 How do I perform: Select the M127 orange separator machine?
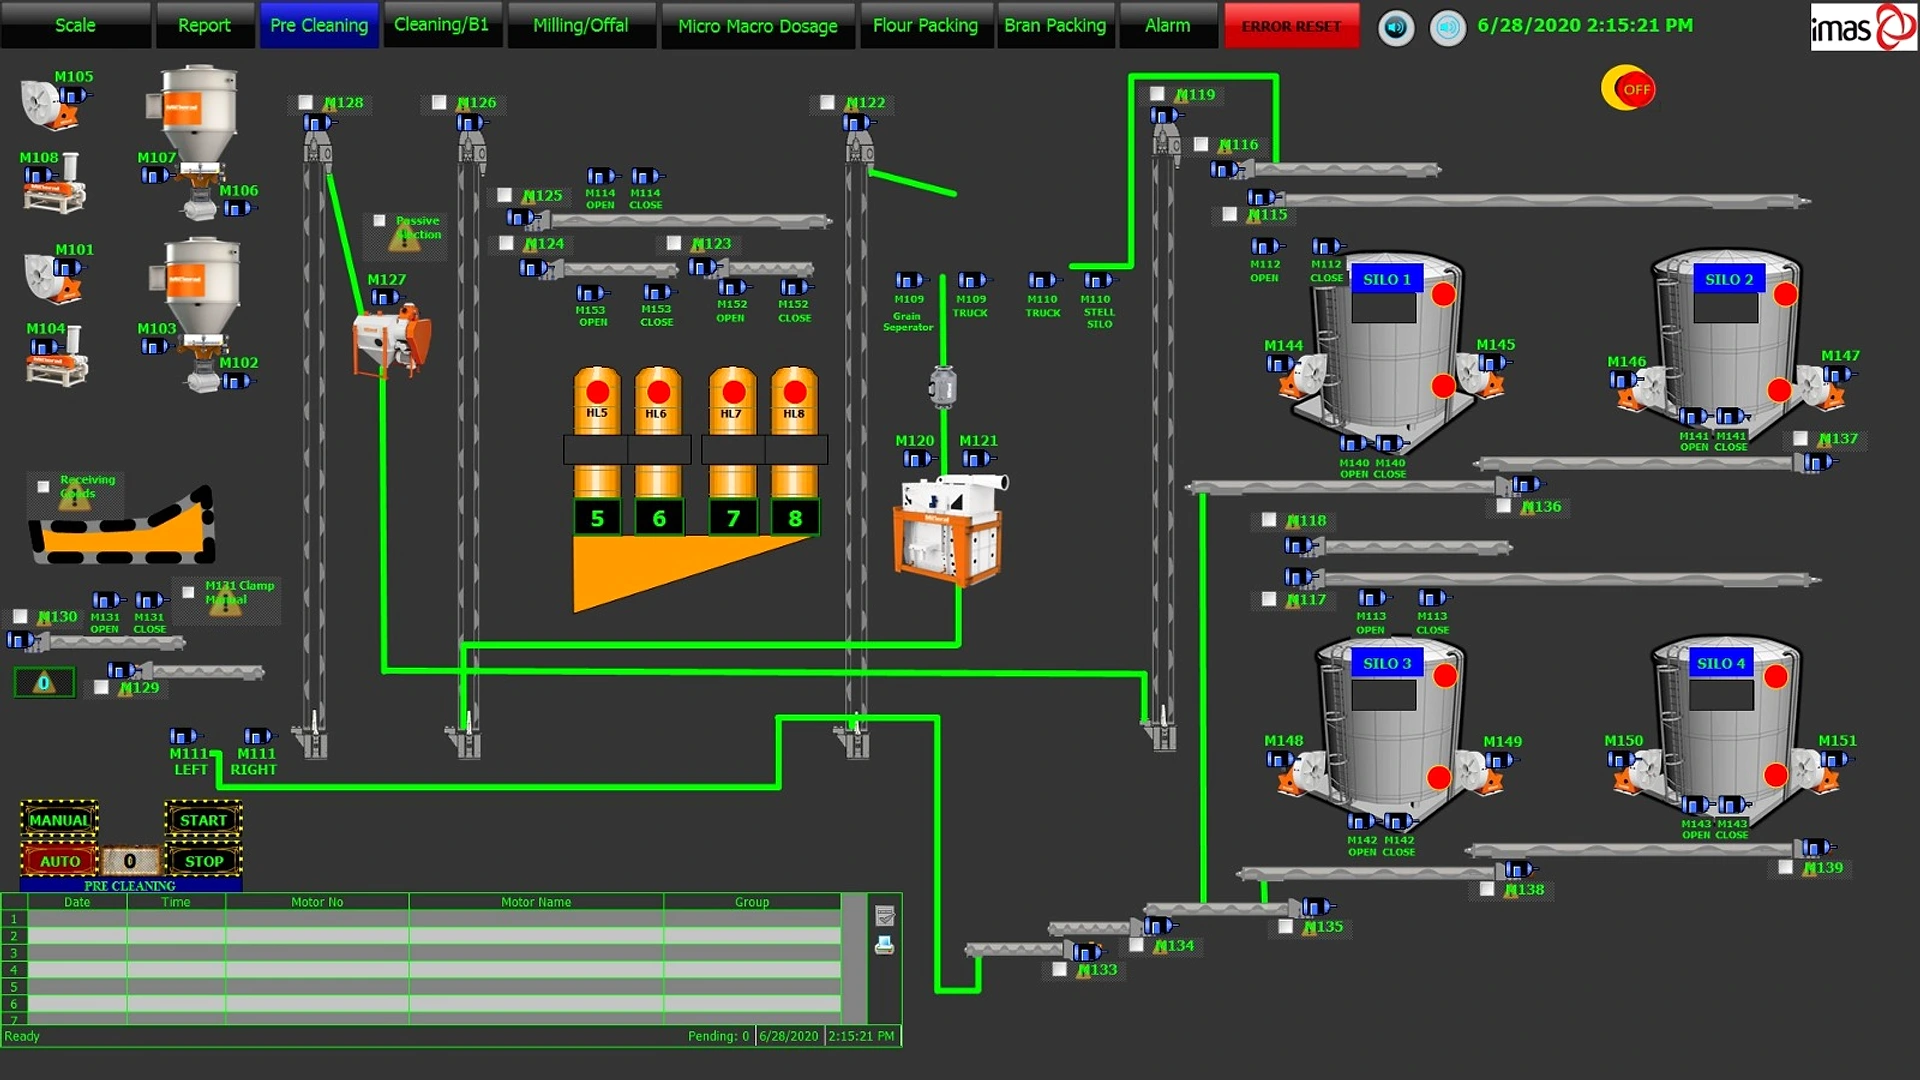pyautogui.click(x=392, y=341)
